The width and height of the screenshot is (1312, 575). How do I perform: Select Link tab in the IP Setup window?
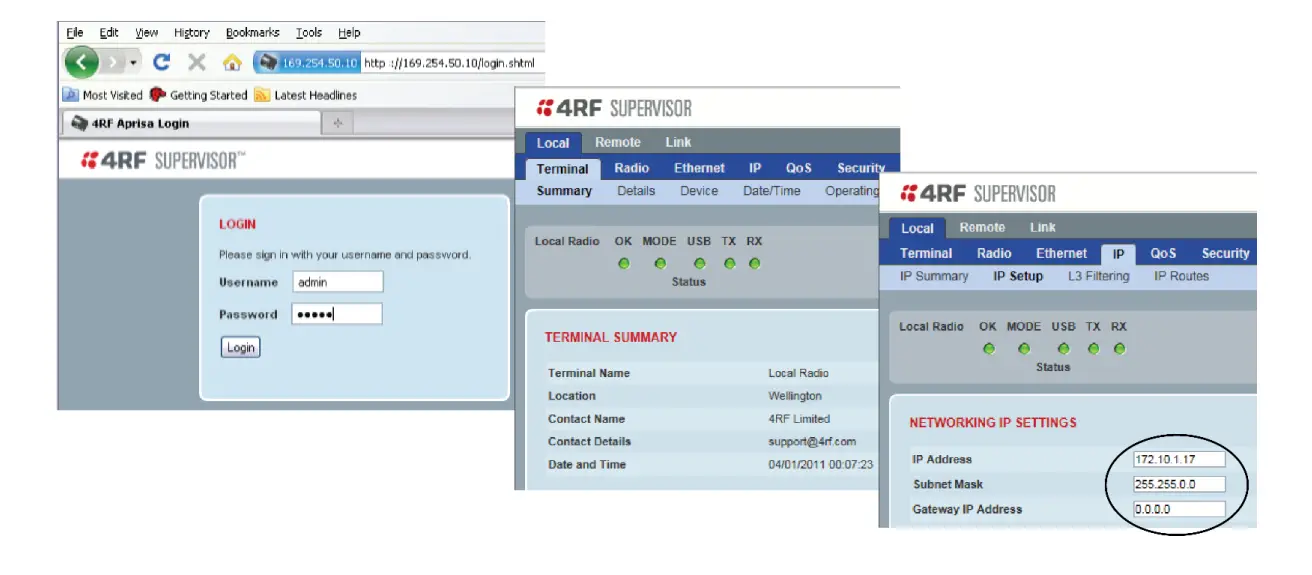(x=1043, y=227)
